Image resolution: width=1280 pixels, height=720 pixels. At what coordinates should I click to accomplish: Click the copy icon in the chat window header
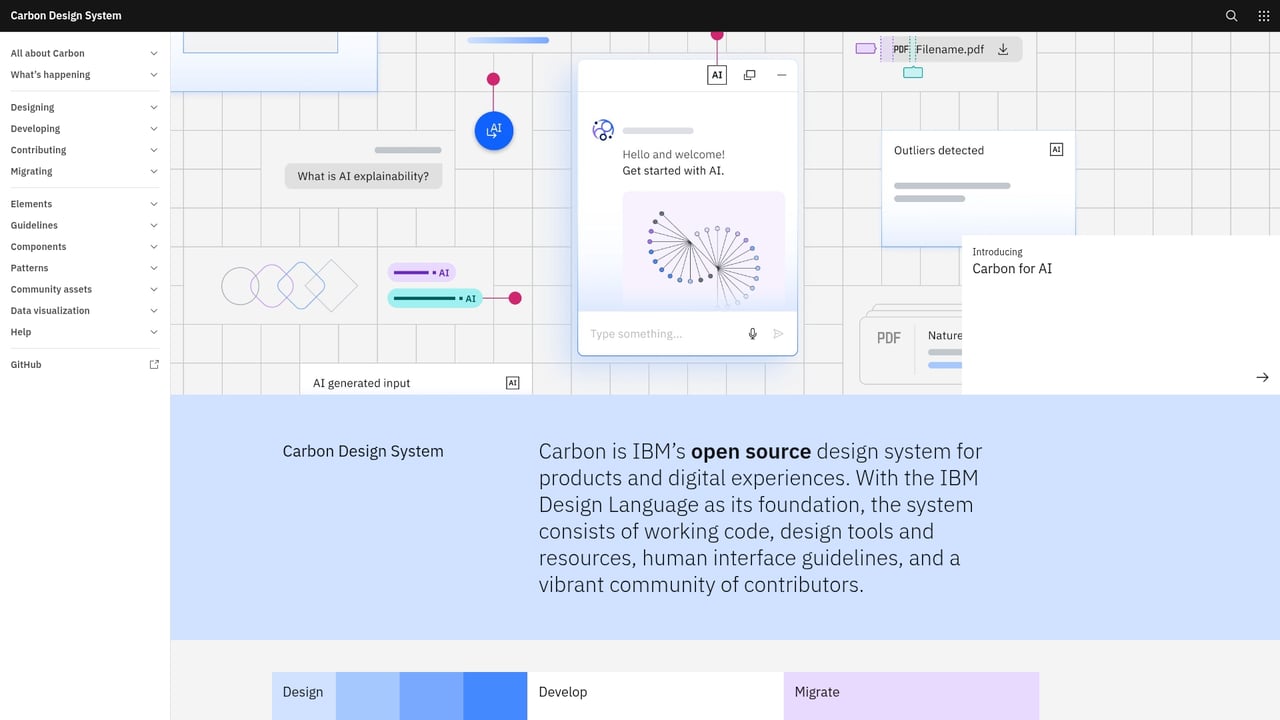749,74
